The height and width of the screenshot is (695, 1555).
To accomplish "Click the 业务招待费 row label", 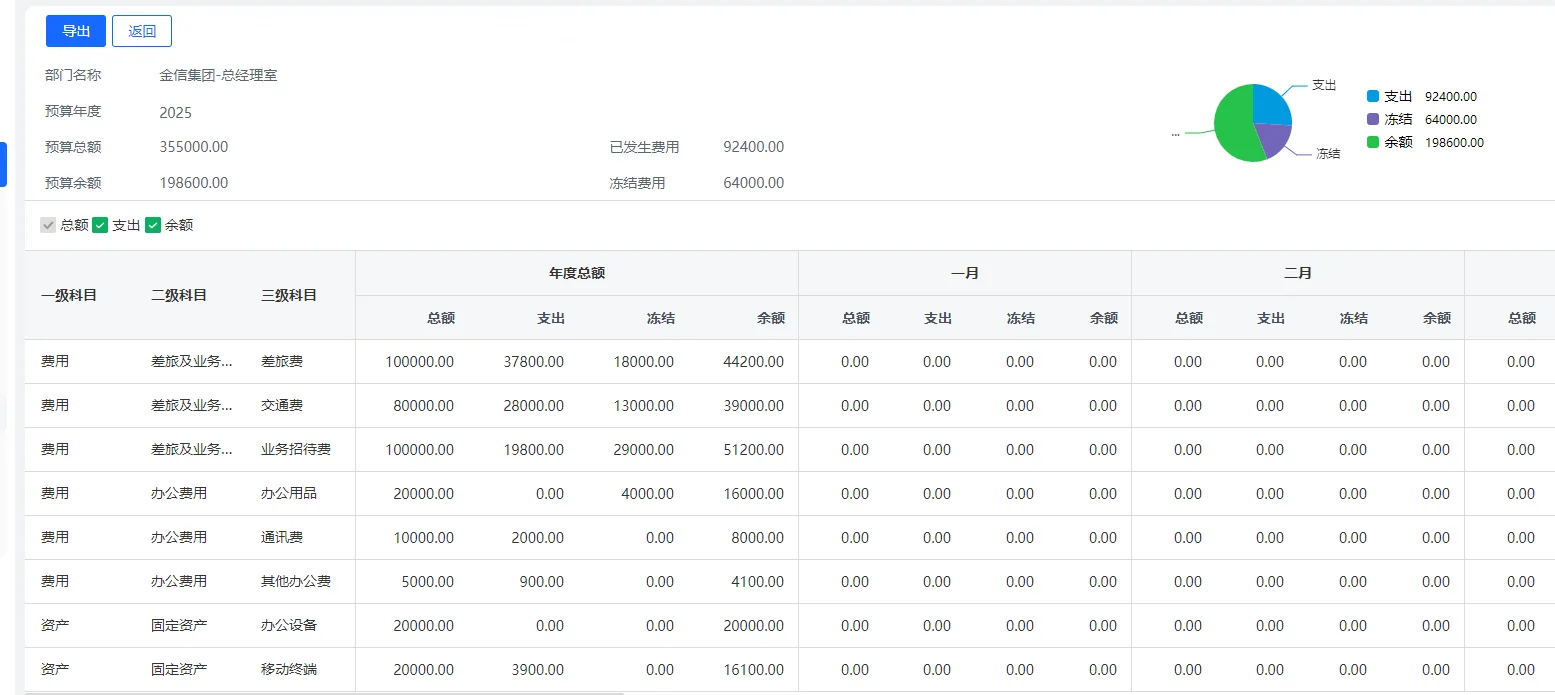I will click(296, 450).
